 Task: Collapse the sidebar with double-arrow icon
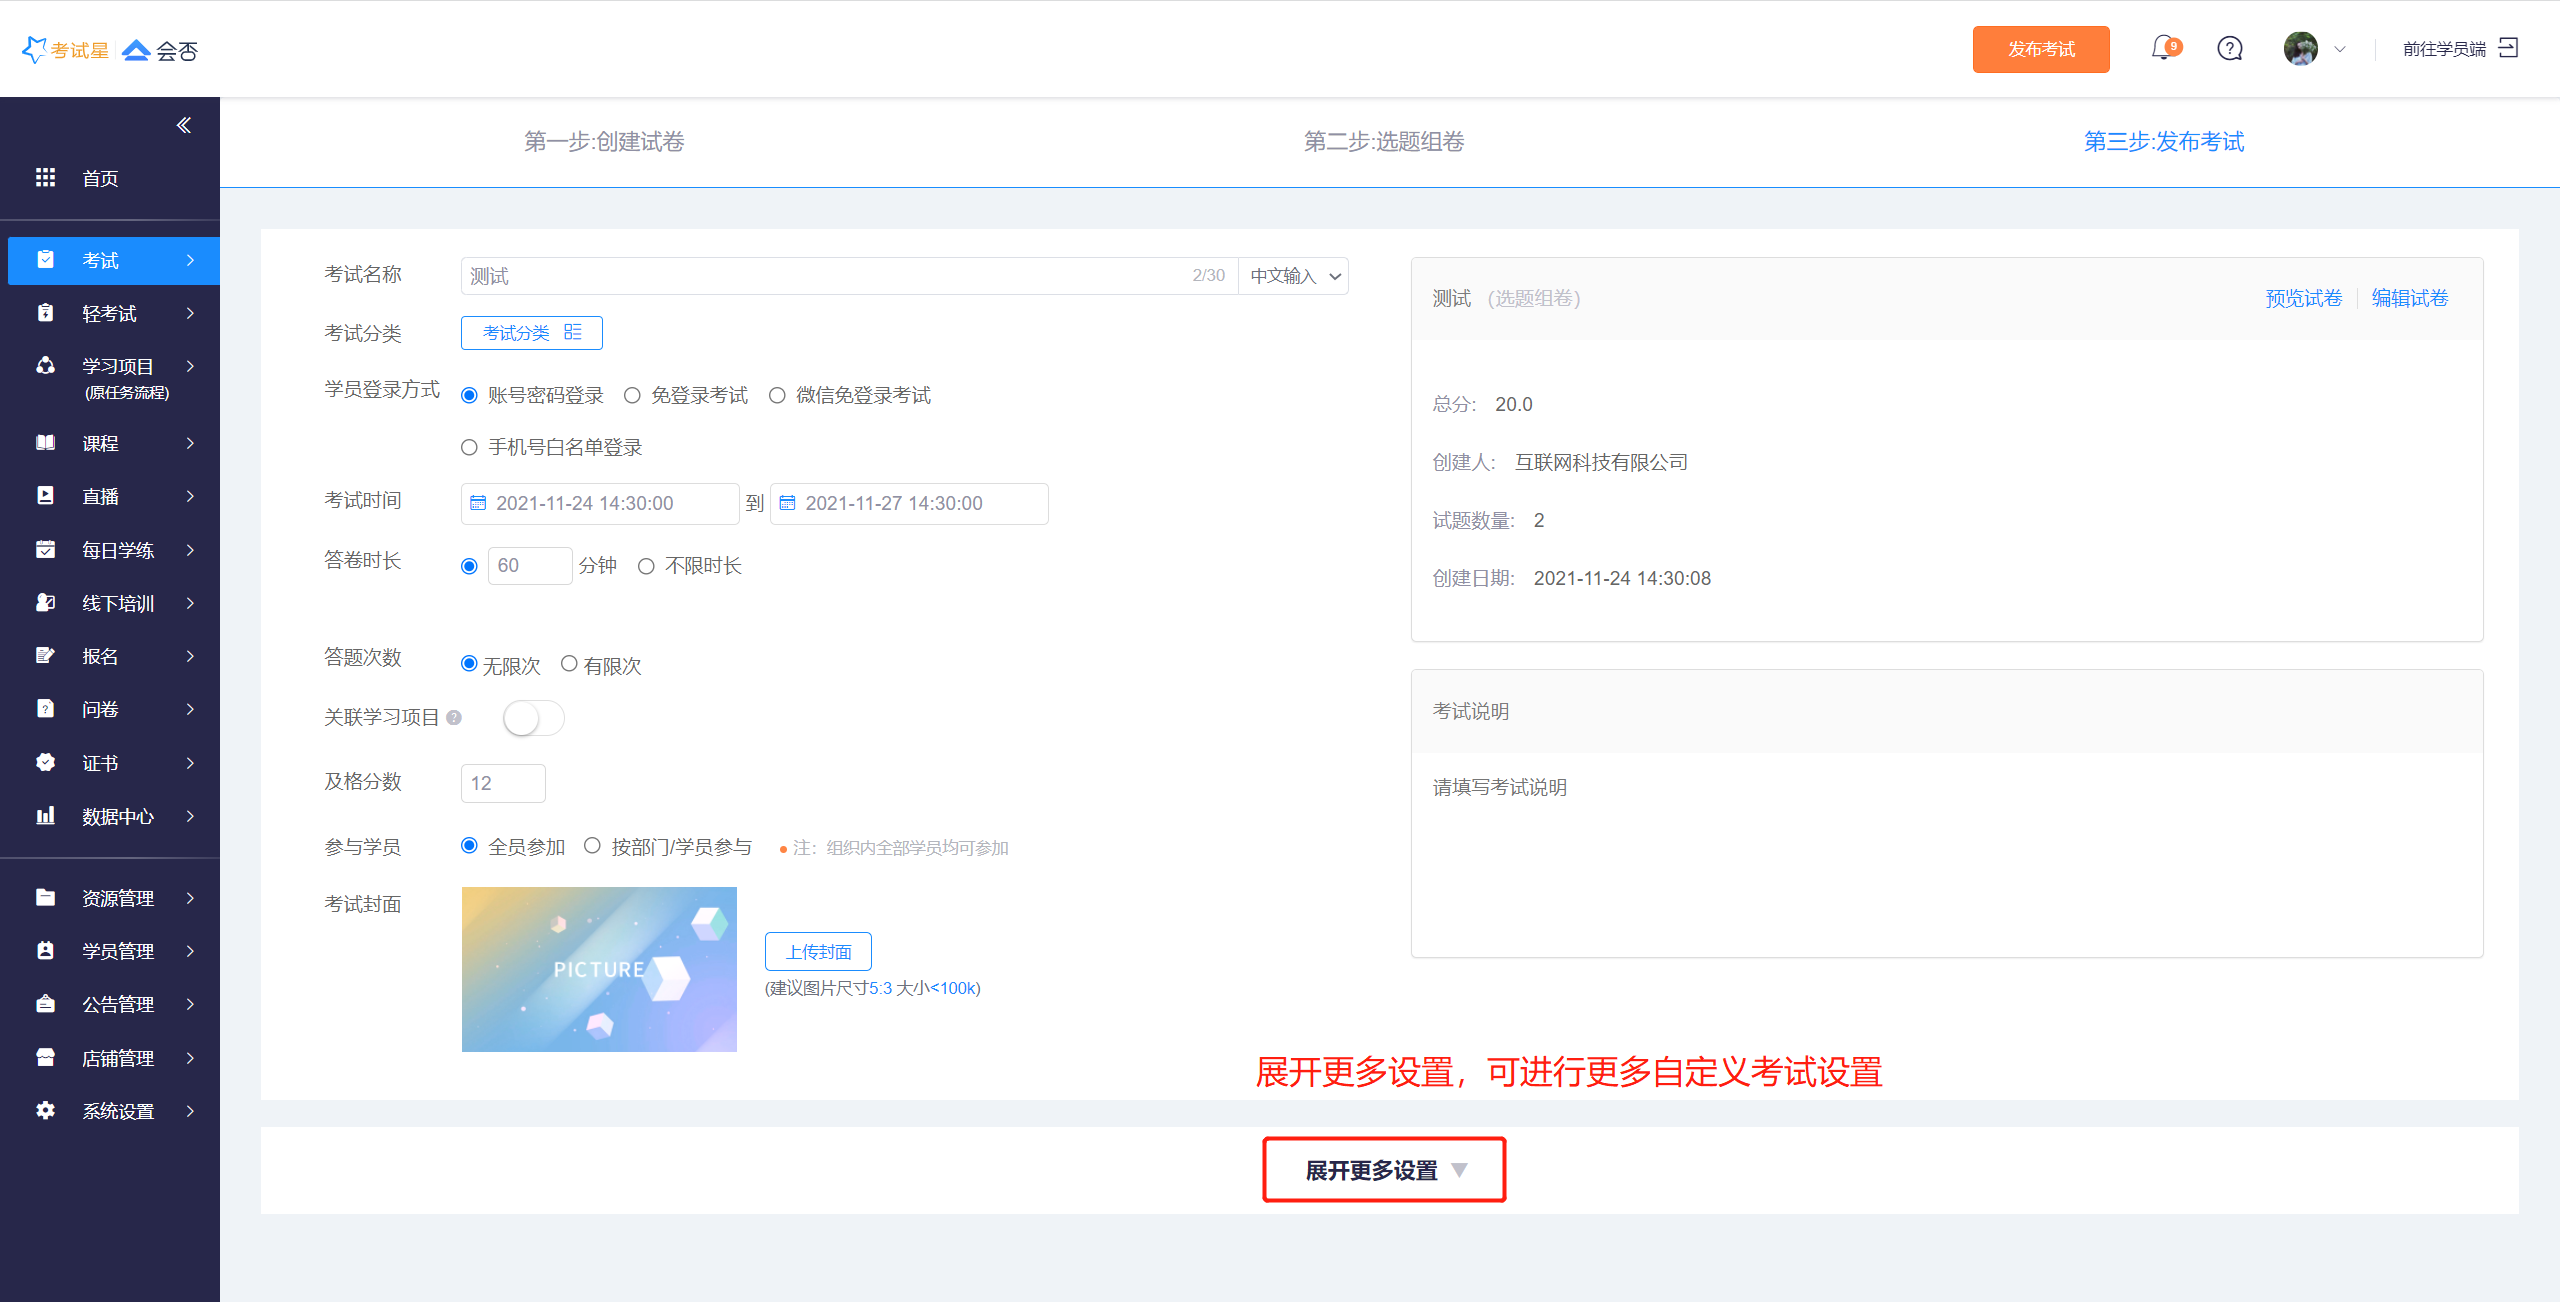click(x=184, y=125)
